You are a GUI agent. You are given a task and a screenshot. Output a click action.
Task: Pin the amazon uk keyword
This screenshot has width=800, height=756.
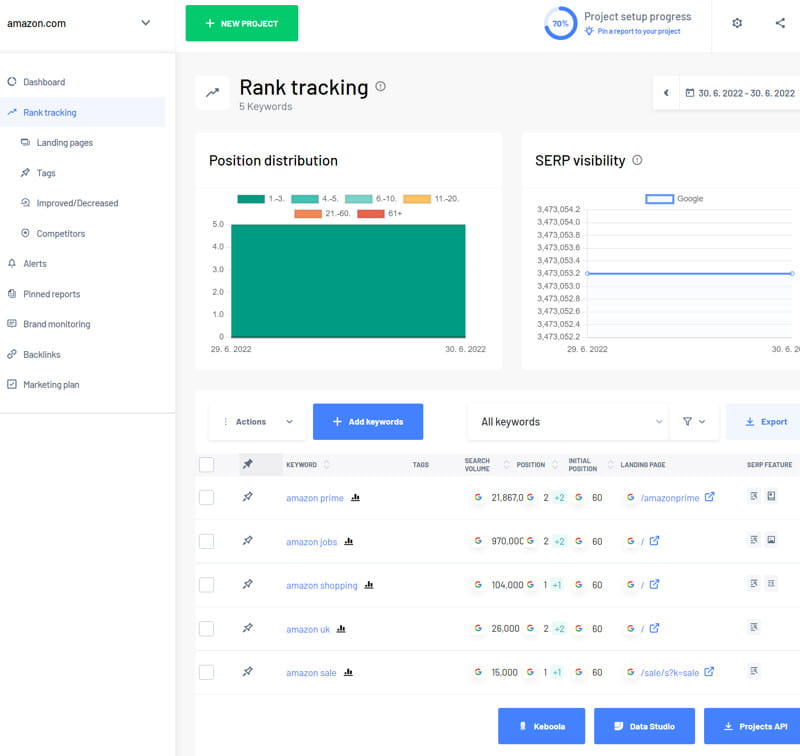pos(247,628)
